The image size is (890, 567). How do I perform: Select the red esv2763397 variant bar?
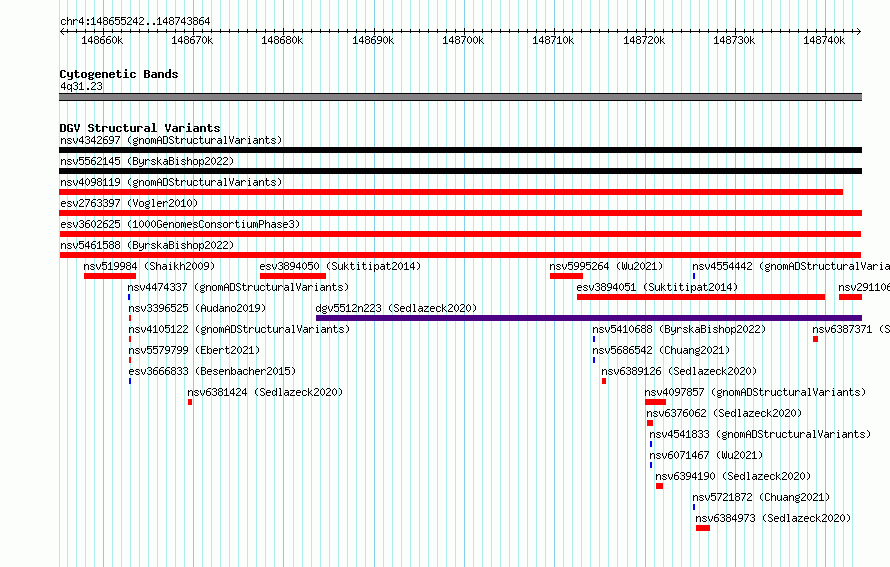click(x=460, y=213)
